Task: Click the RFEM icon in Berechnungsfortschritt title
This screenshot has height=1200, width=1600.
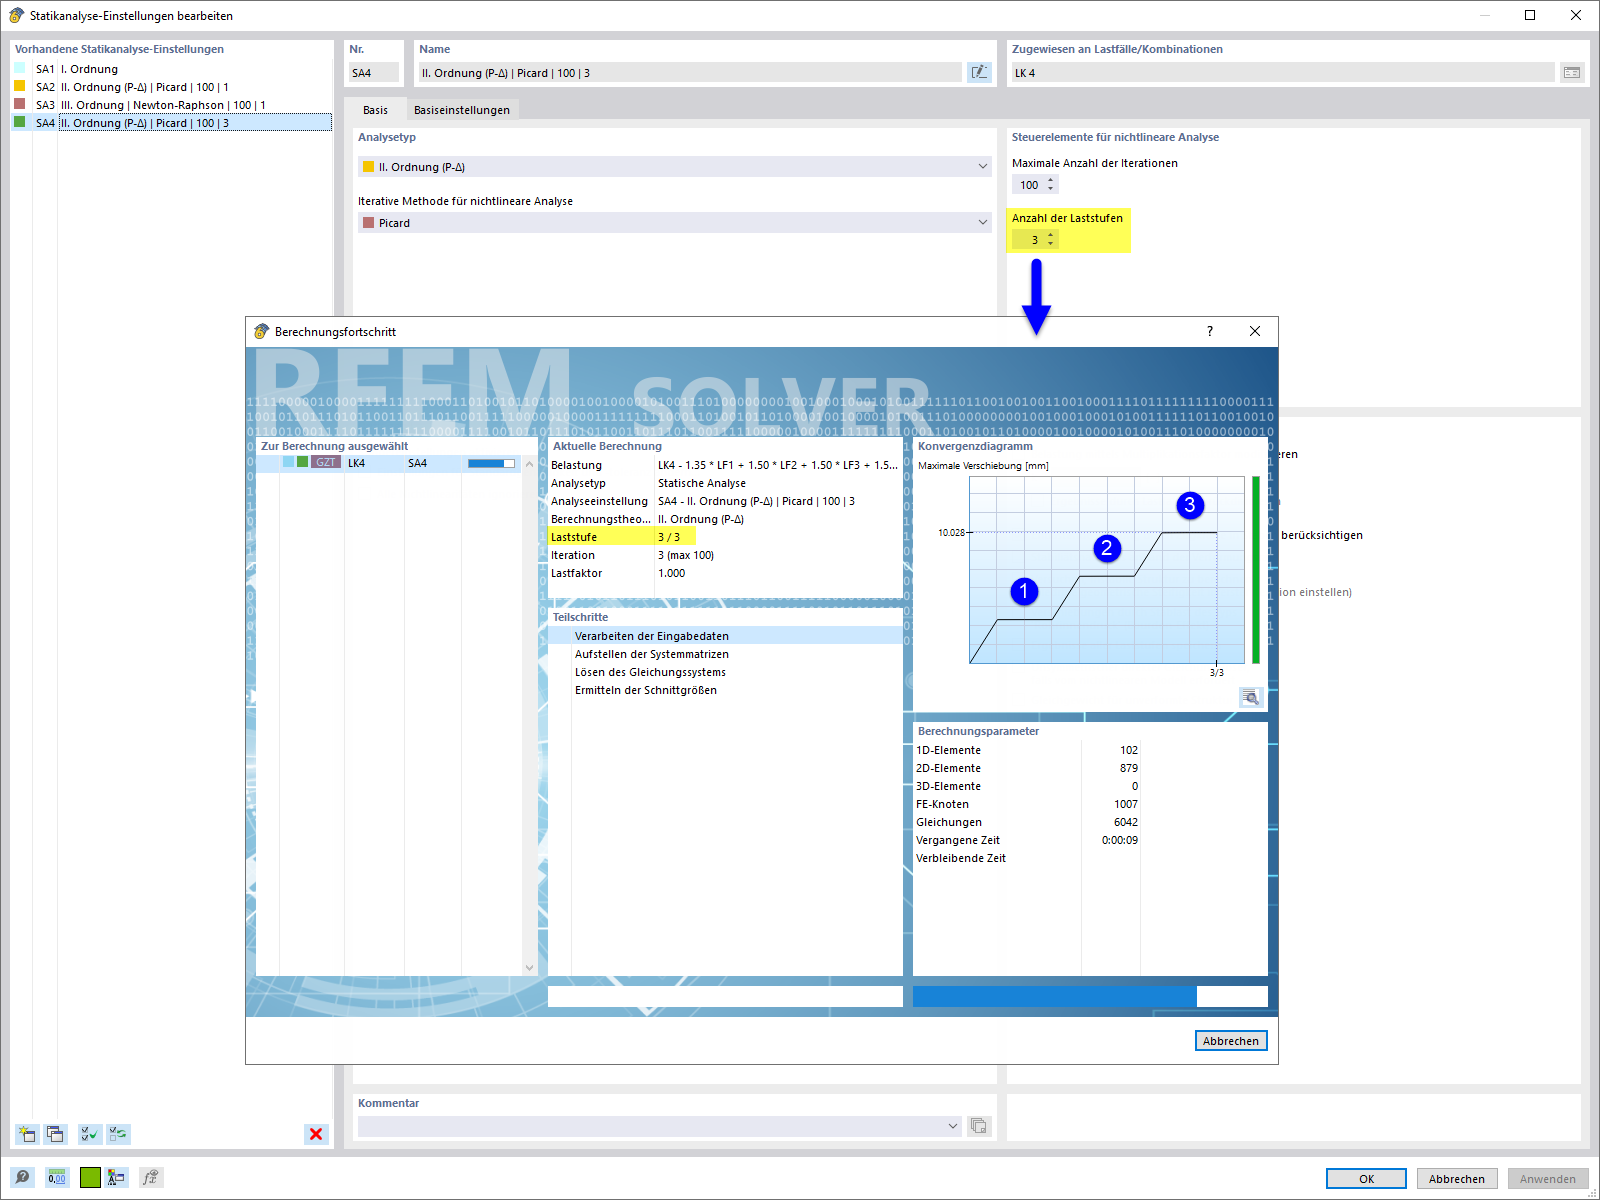Action: coord(262,331)
